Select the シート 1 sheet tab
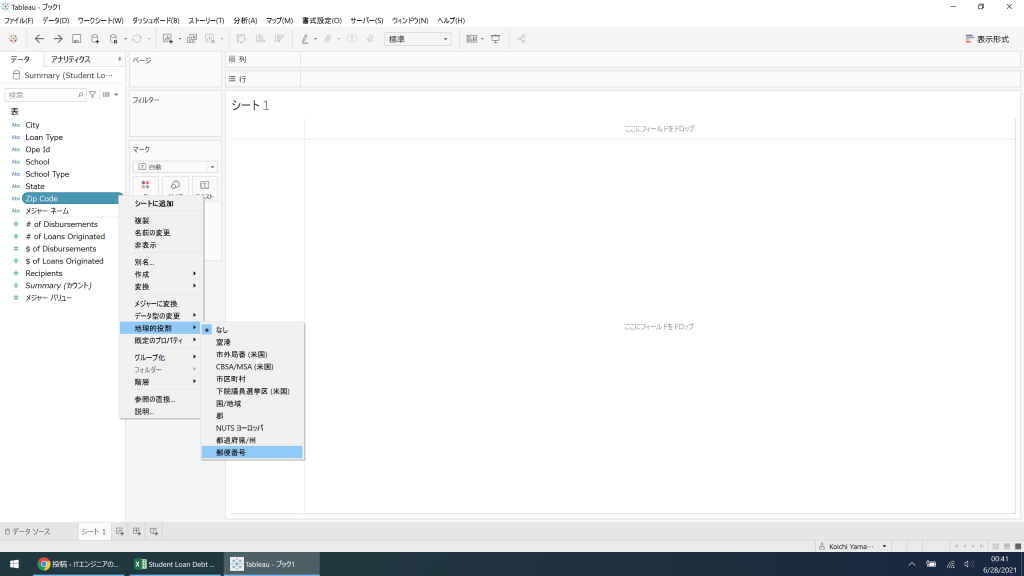 pos(93,532)
